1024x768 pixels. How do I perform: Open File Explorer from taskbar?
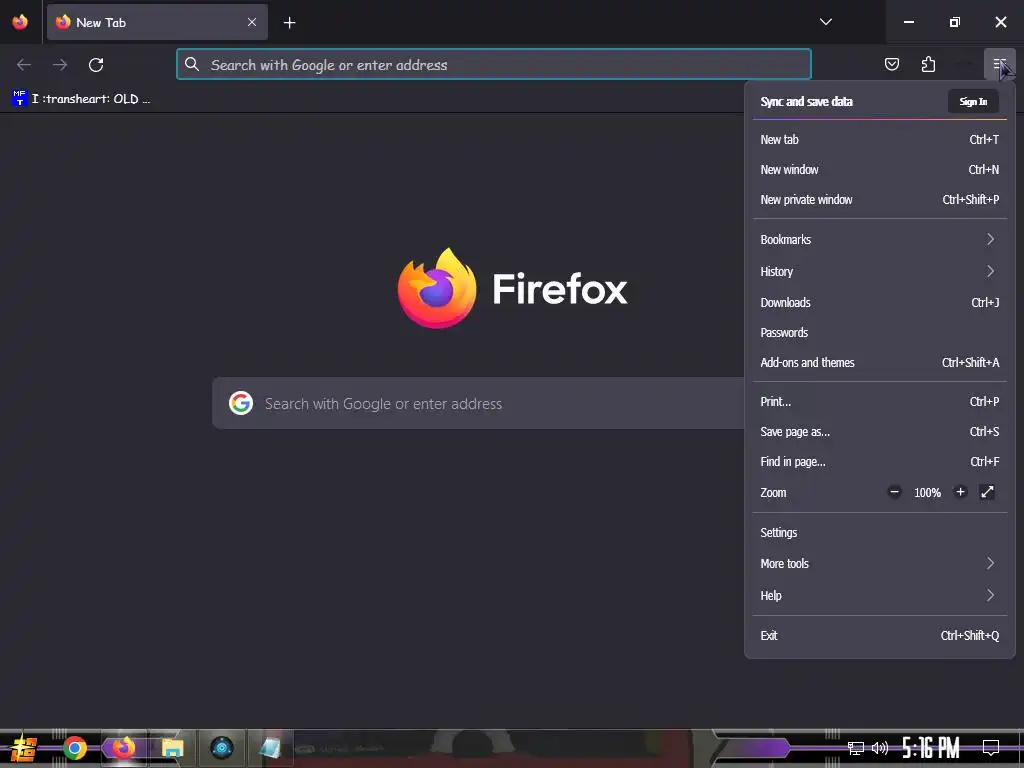pos(172,748)
